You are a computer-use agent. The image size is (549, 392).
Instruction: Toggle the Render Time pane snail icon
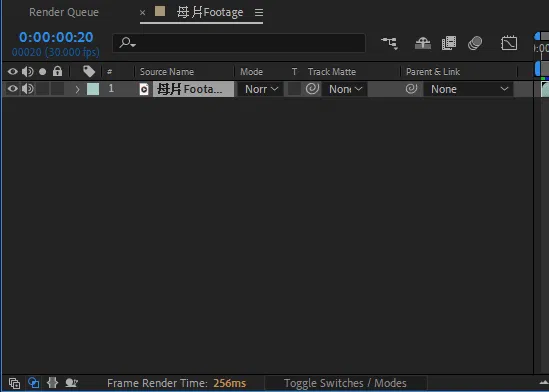[x=71, y=383]
